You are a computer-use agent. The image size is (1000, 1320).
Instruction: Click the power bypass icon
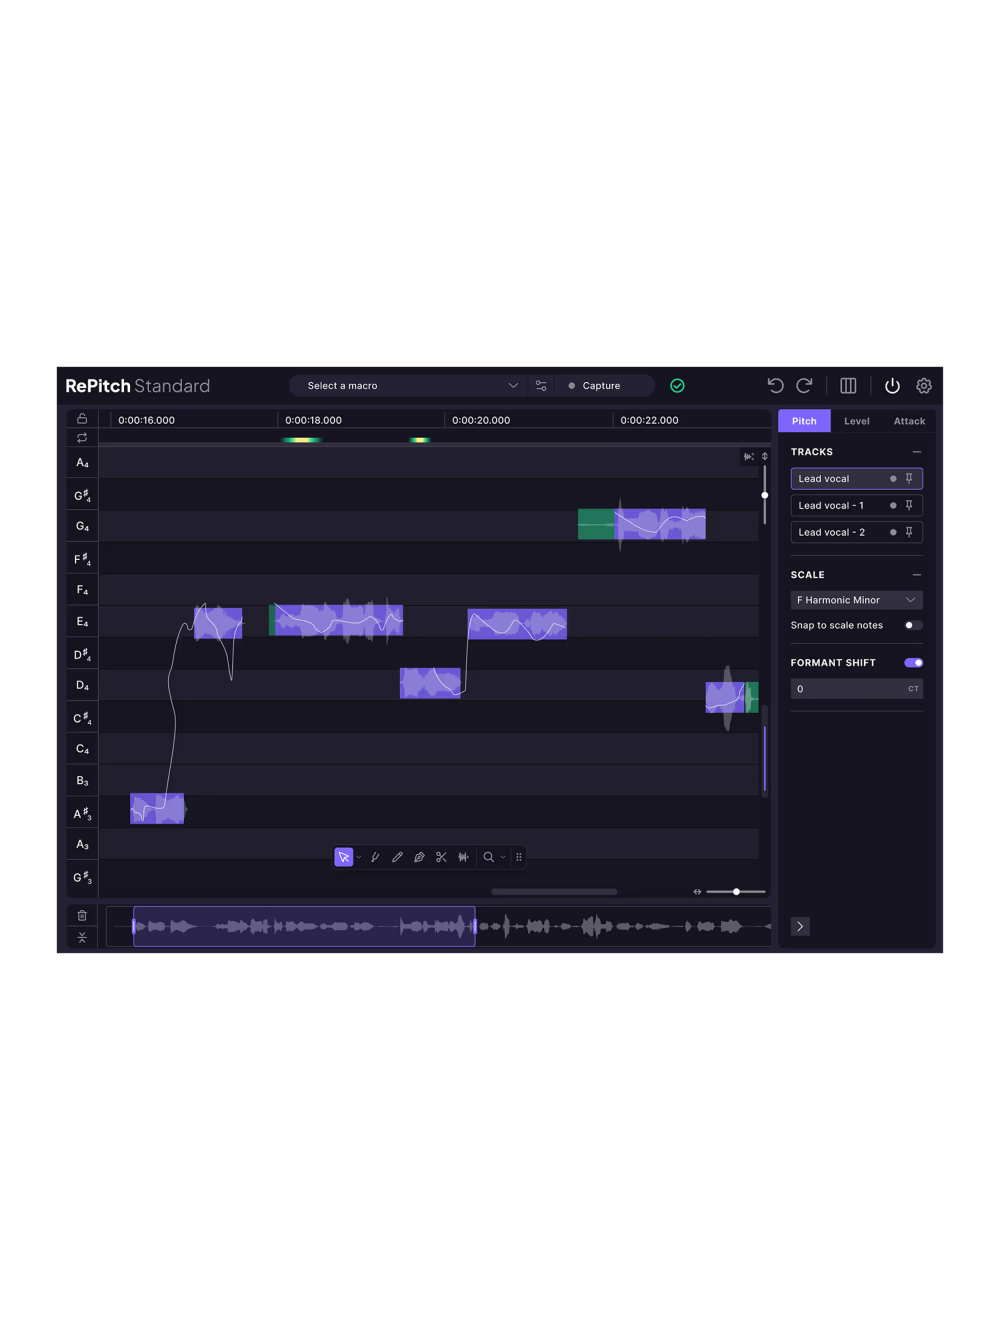tap(892, 386)
